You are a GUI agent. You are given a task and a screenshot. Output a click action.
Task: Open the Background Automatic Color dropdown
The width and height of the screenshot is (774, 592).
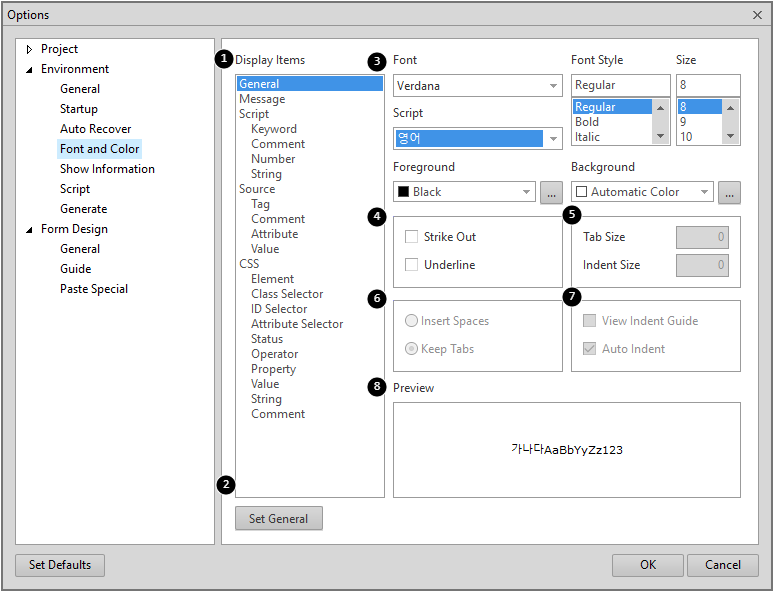point(643,192)
